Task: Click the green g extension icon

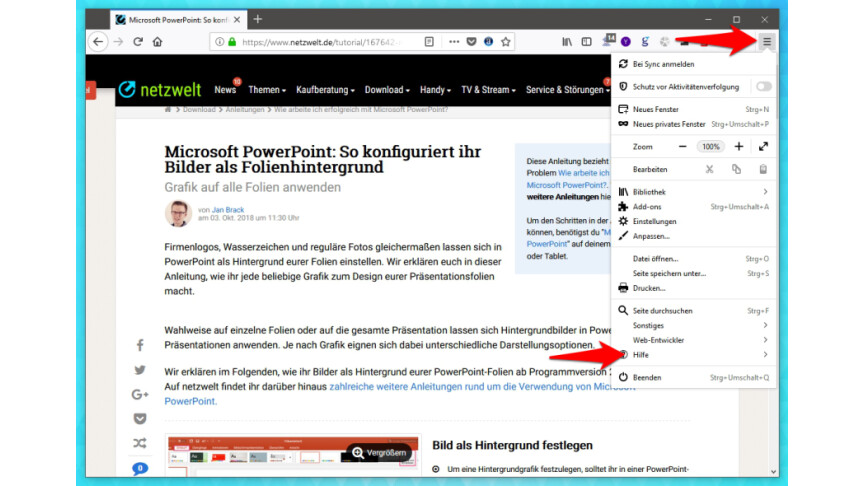Action: coord(645,42)
